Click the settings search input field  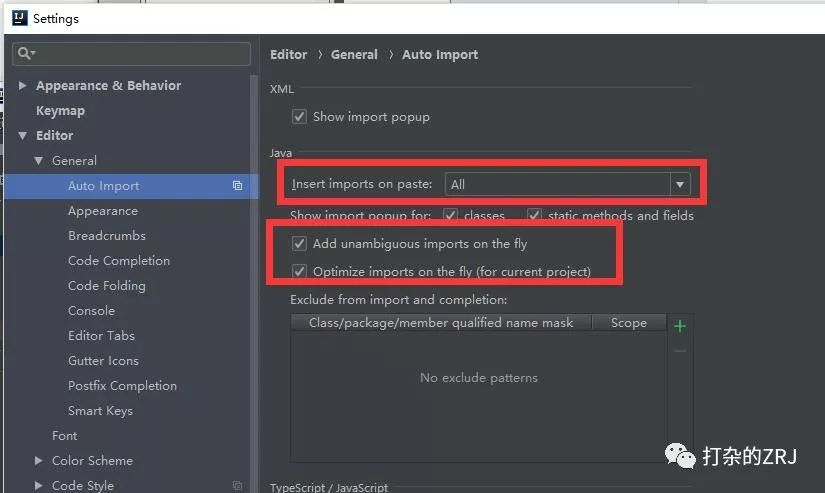tap(132, 54)
